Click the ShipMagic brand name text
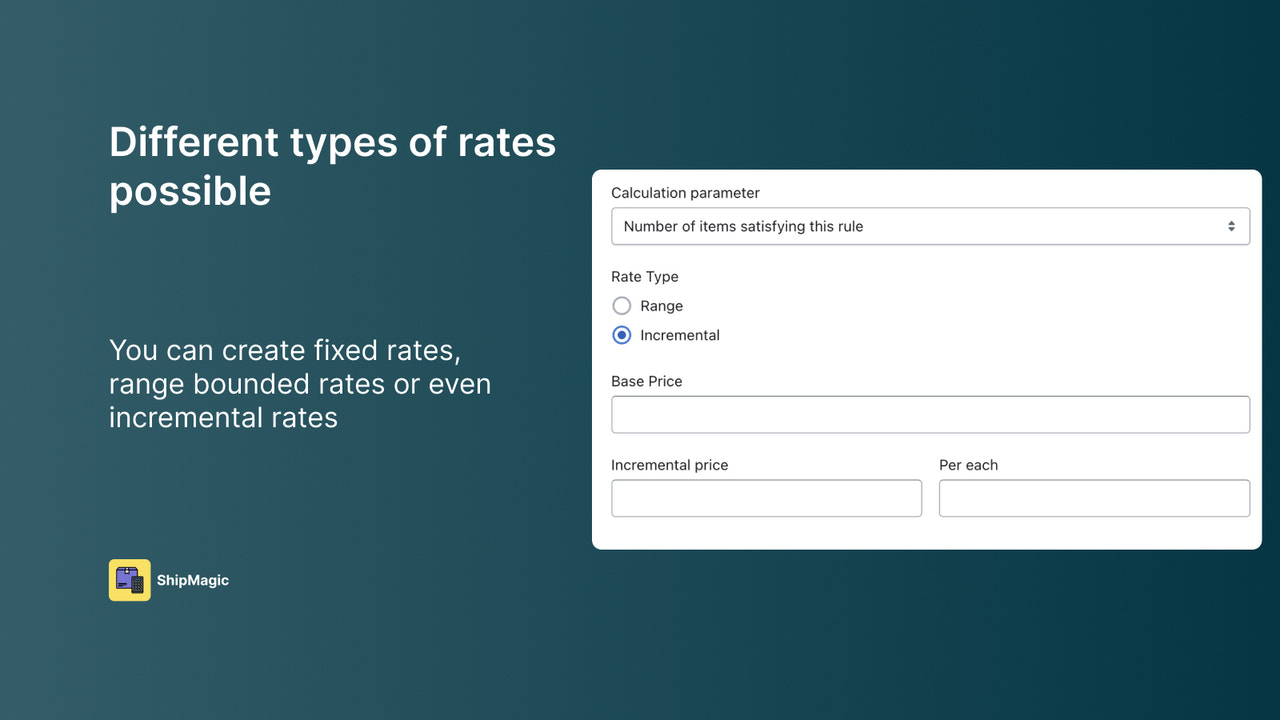Screen dimensions: 1280x720 tap(192, 580)
